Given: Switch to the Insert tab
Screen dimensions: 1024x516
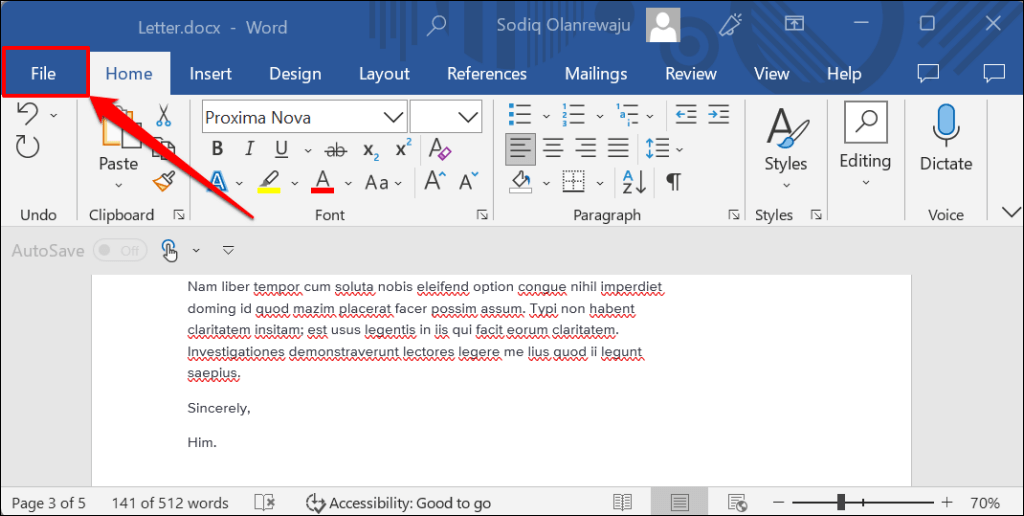Looking at the screenshot, I should [x=210, y=73].
